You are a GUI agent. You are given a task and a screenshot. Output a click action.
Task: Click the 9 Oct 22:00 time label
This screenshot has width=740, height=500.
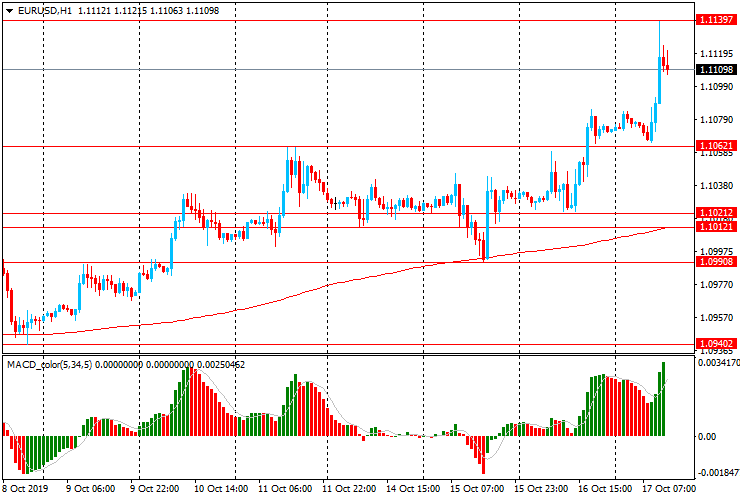click(x=154, y=488)
